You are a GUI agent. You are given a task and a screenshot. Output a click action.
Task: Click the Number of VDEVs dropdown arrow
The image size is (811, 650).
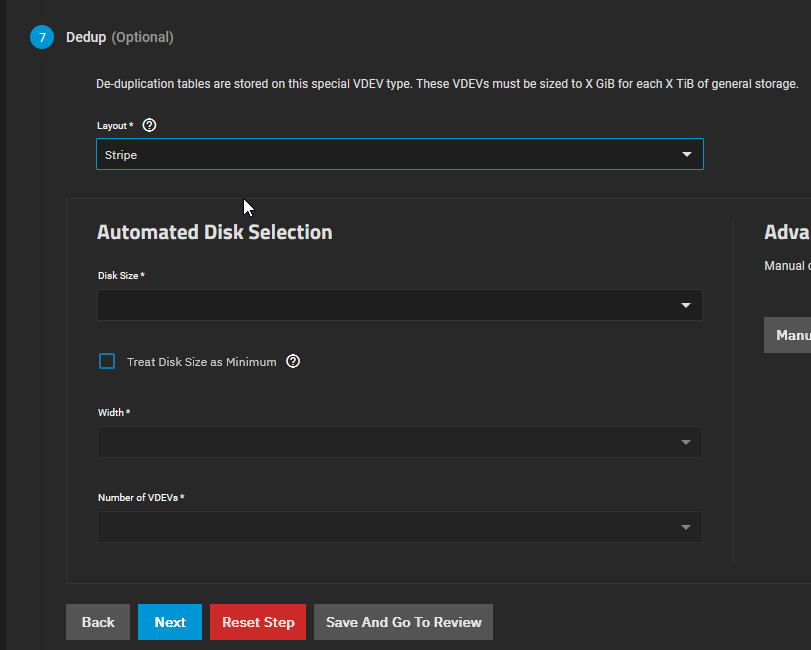pos(685,527)
